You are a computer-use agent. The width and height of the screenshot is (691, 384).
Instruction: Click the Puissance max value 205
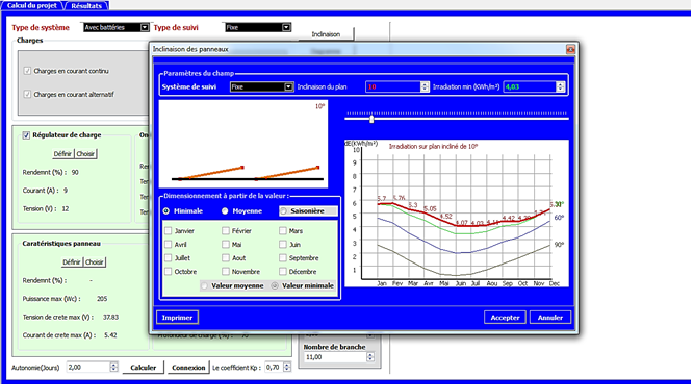click(102, 299)
